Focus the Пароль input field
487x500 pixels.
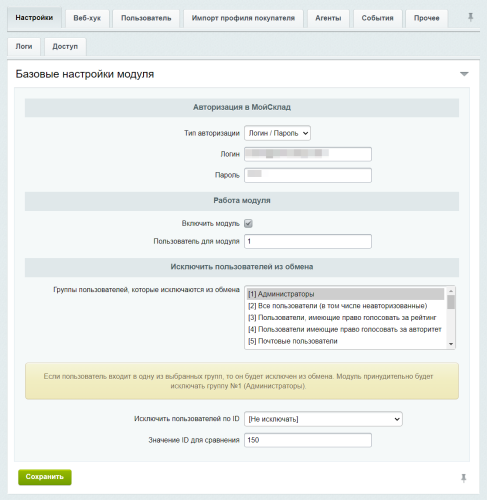(308, 175)
